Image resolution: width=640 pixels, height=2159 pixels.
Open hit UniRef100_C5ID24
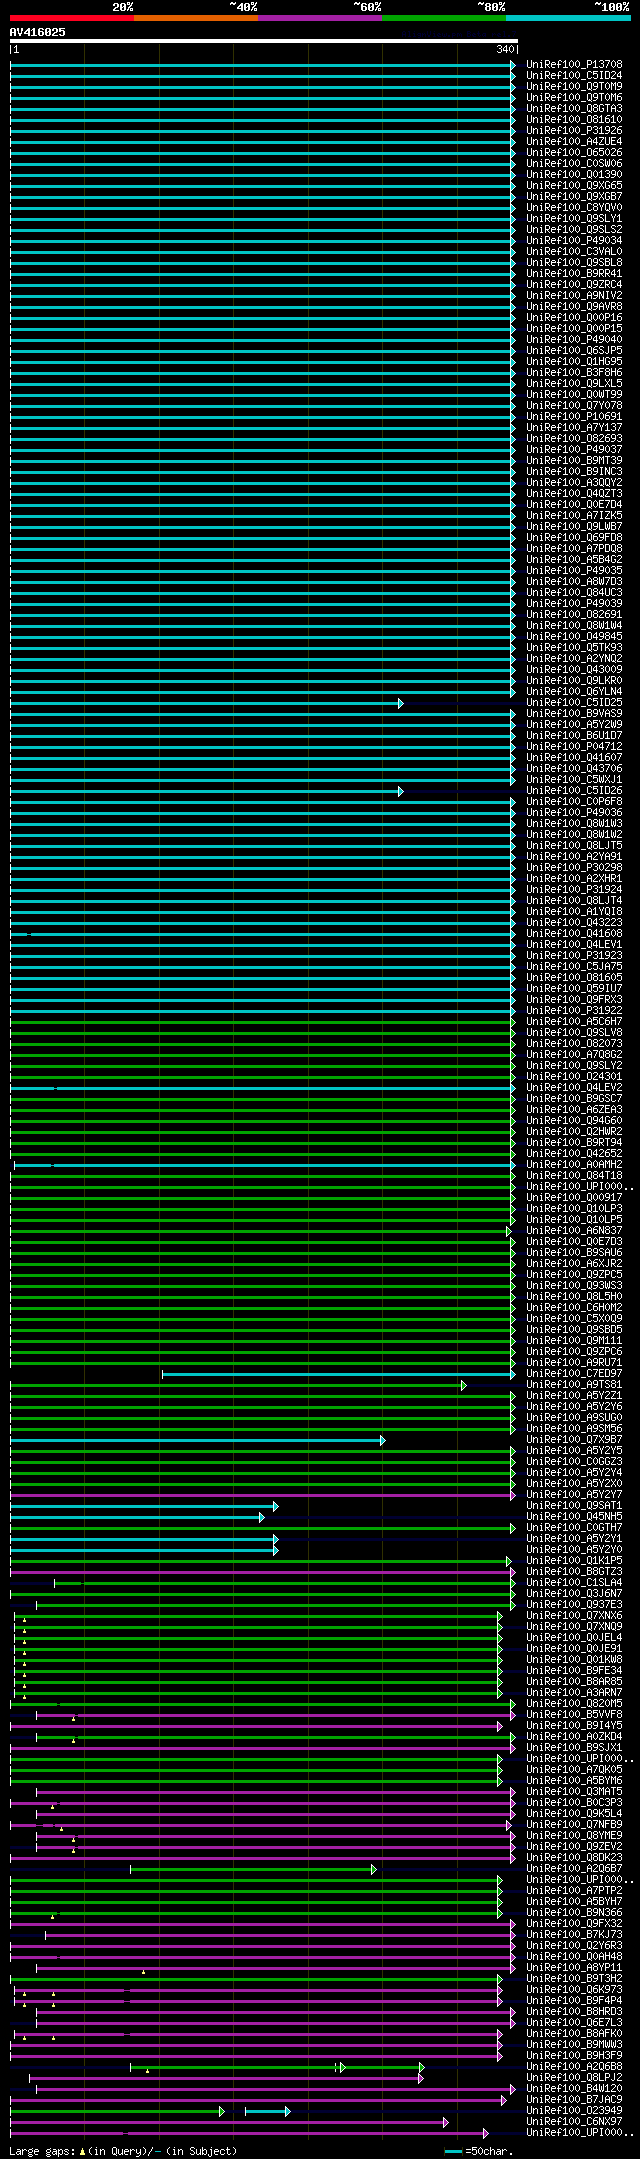tap(574, 75)
